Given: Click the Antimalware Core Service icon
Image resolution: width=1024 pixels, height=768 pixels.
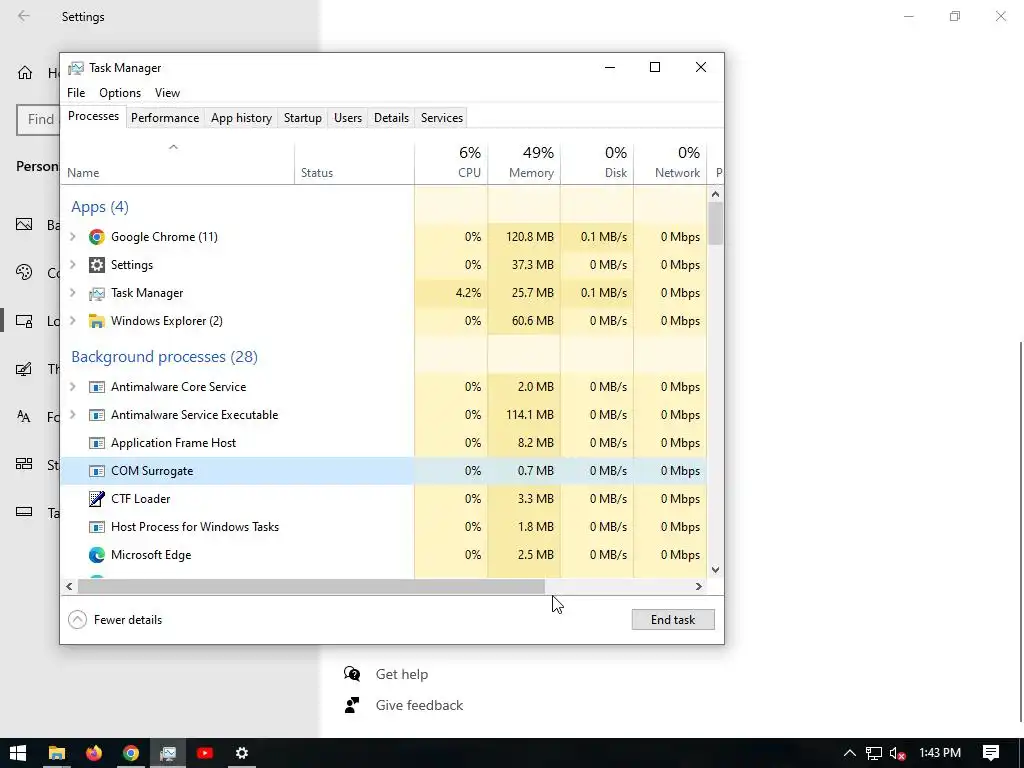Looking at the screenshot, I should point(97,387).
